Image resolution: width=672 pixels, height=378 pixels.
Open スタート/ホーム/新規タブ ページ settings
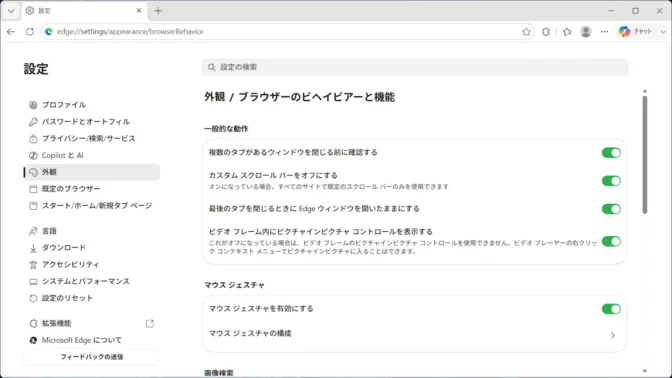pos(92,206)
